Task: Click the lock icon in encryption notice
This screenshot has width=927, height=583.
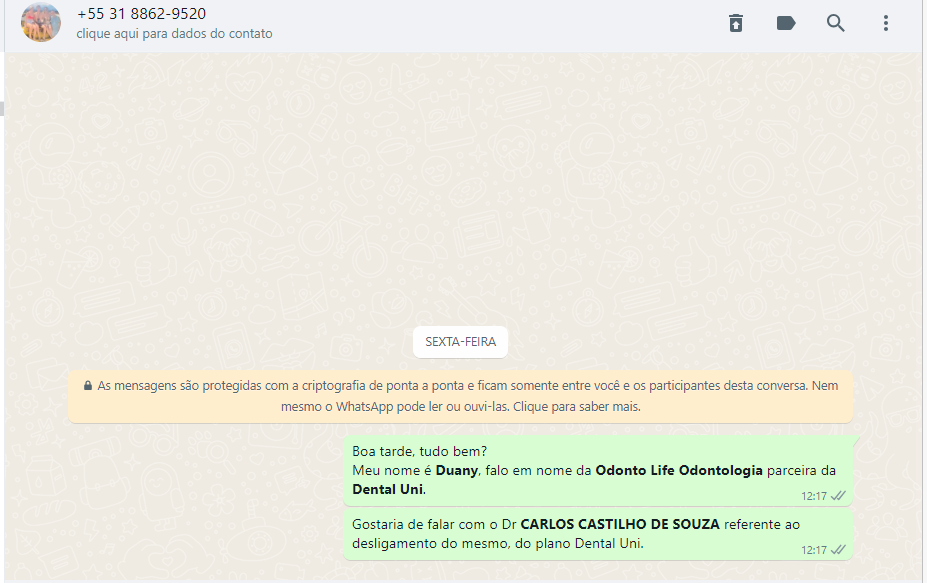Action: pyautogui.click(x=87, y=386)
